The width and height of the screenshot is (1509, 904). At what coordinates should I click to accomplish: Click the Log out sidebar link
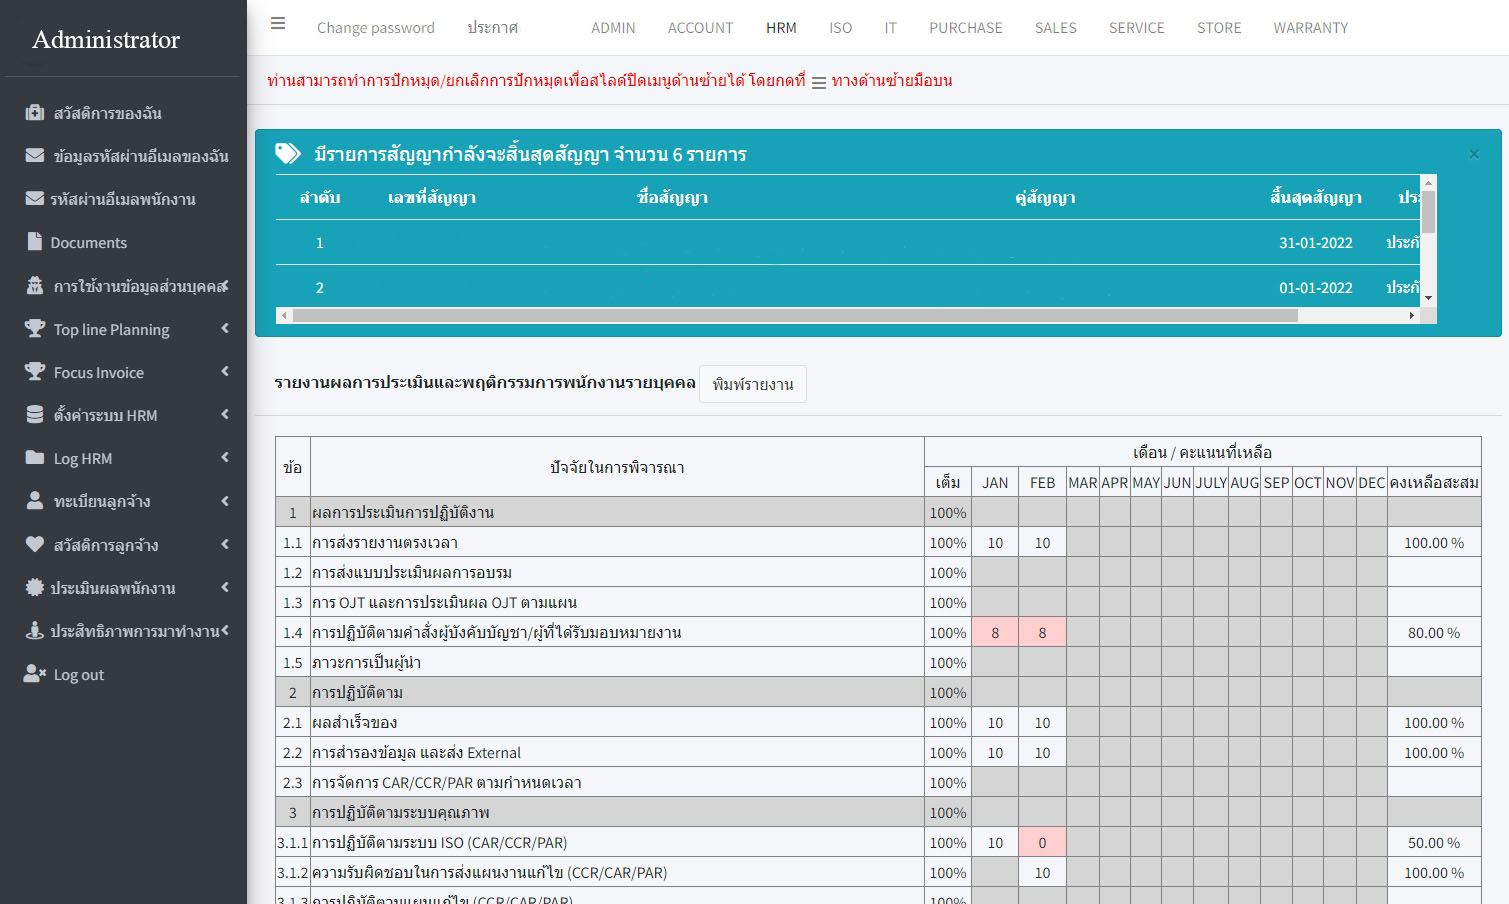[x=78, y=674]
